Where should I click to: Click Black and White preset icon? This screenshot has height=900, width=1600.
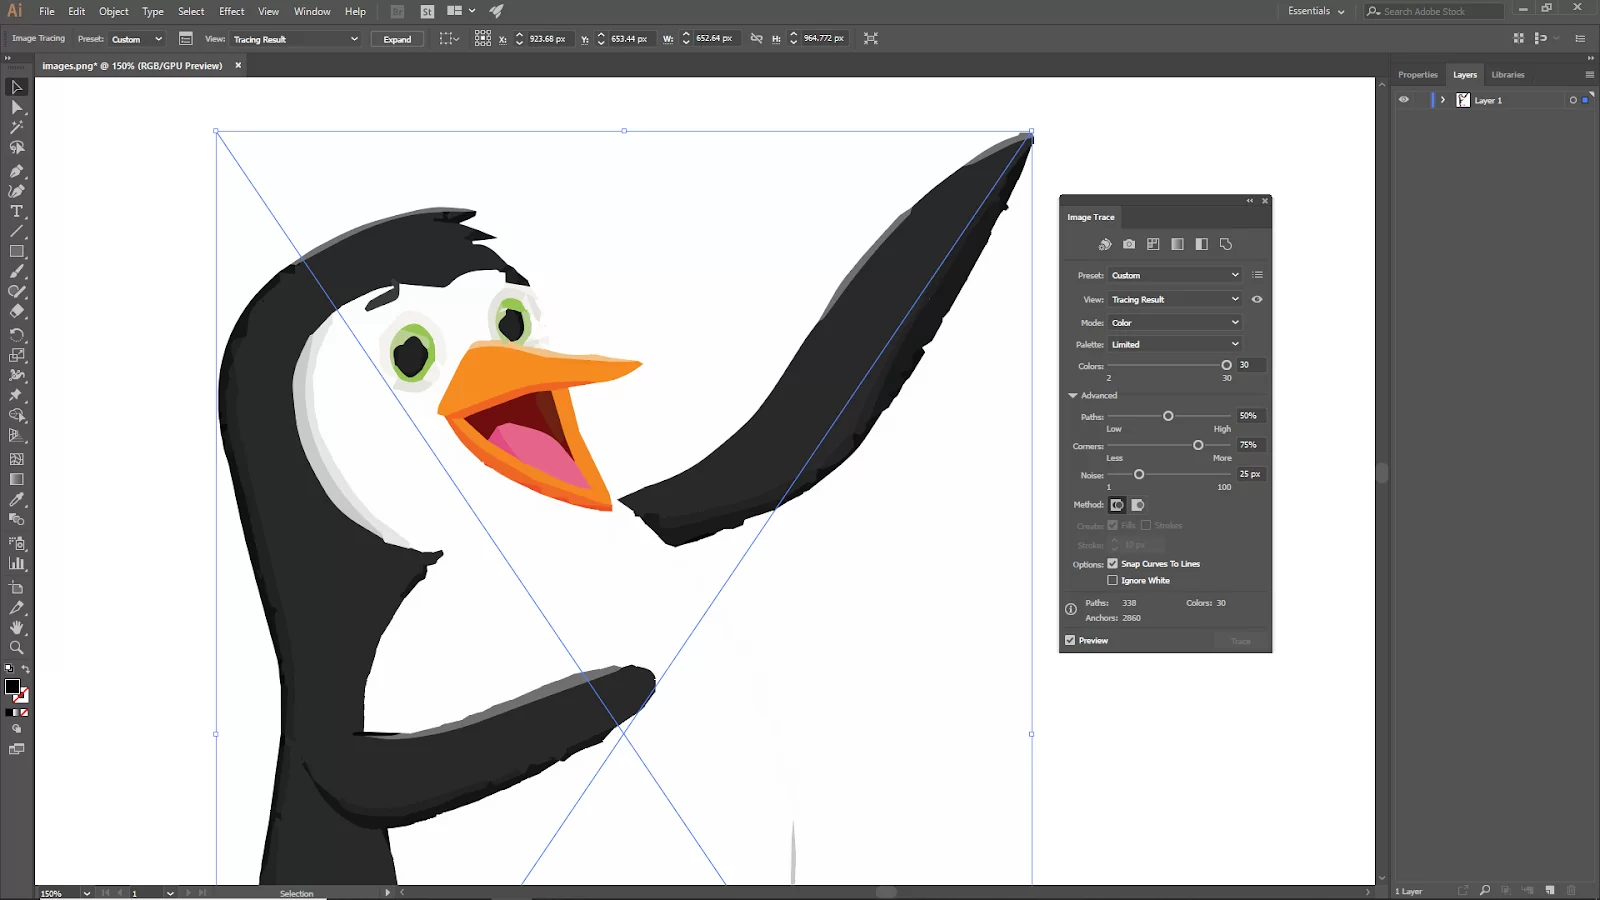tap(1201, 244)
